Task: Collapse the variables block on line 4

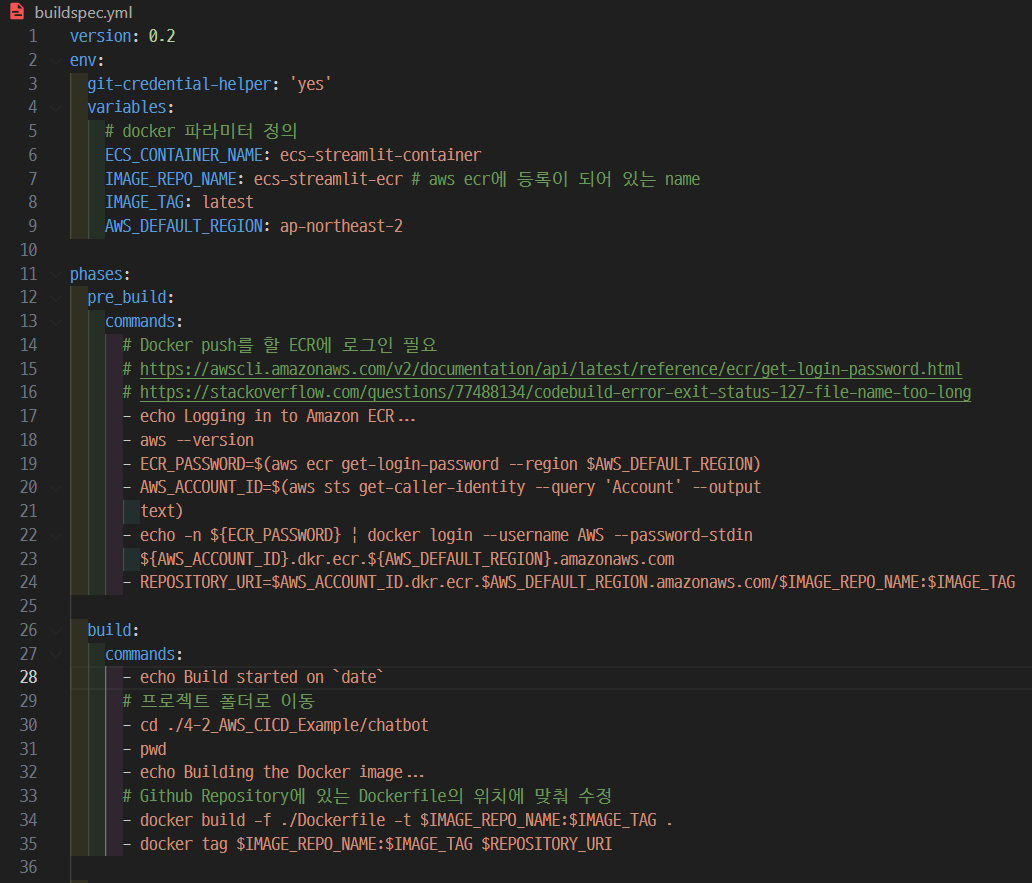Action: coord(56,107)
